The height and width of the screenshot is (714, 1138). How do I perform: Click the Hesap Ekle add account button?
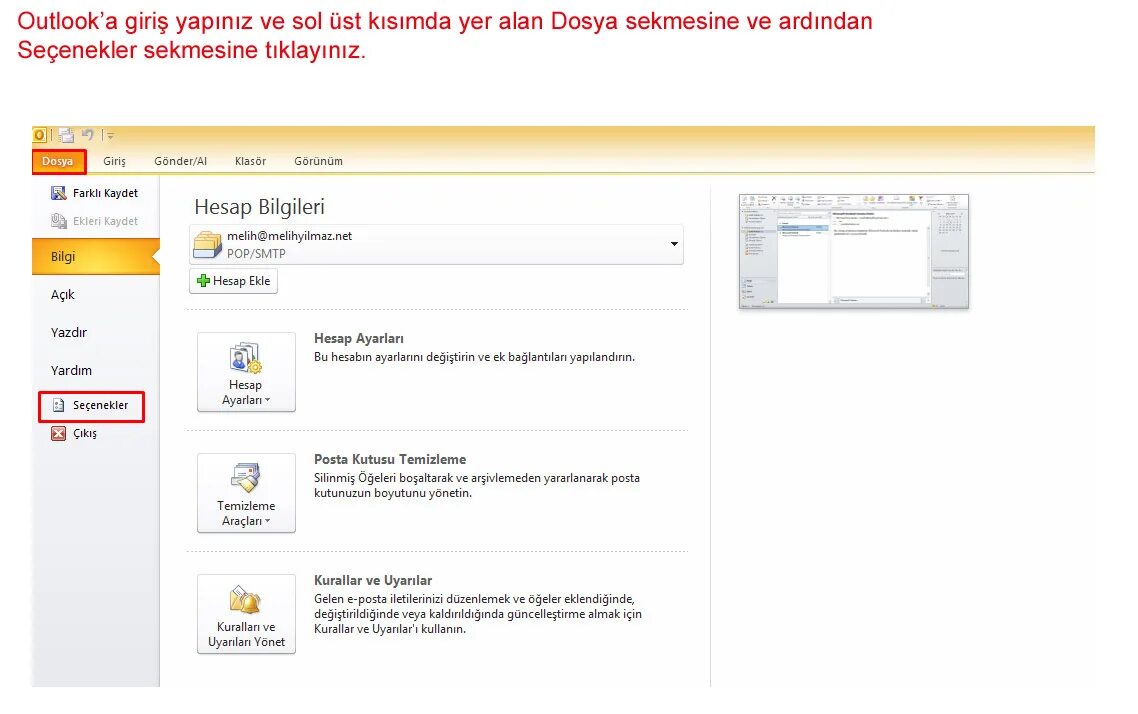[x=234, y=281]
